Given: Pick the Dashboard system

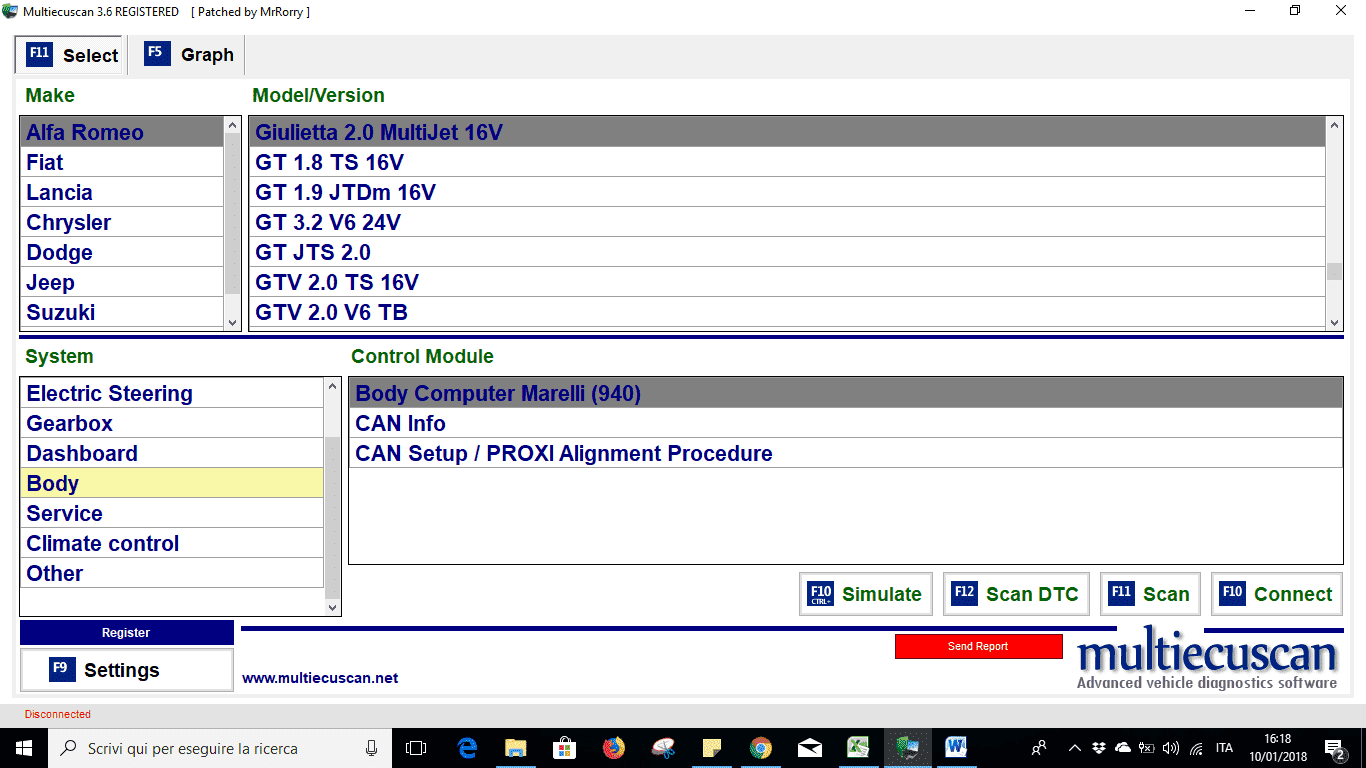Looking at the screenshot, I should click(82, 454).
